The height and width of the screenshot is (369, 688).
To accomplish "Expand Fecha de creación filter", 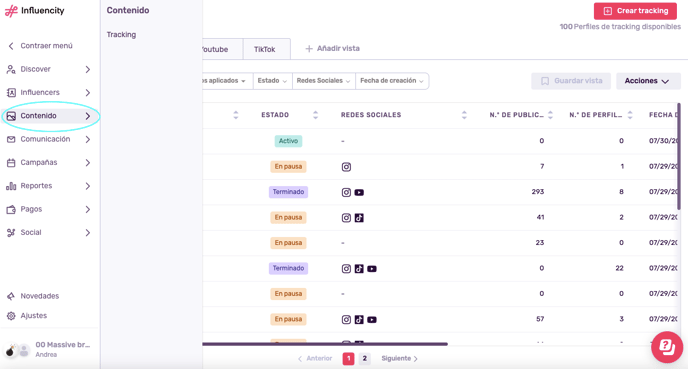I will pyautogui.click(x=392, y=81).
